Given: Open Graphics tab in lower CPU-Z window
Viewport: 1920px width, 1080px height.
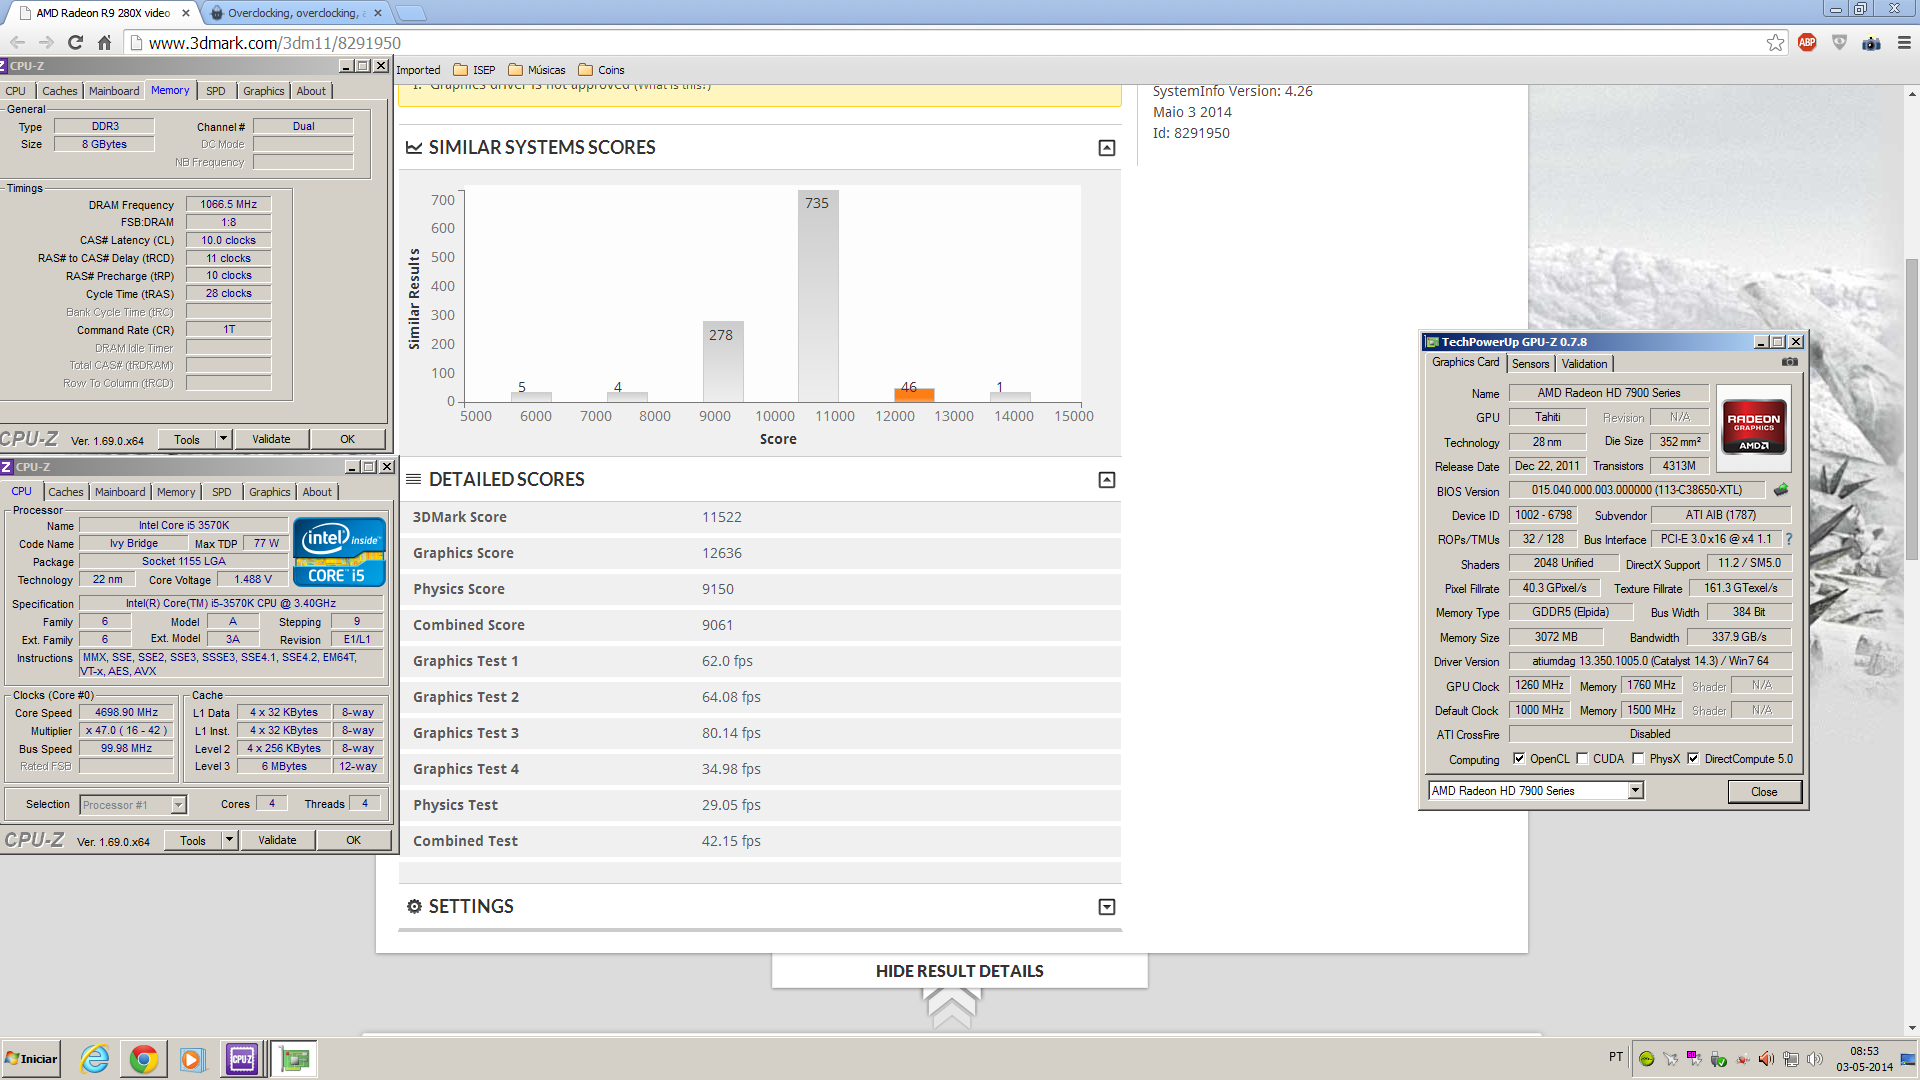Looking at the screenshot, I should pos(269,492).
